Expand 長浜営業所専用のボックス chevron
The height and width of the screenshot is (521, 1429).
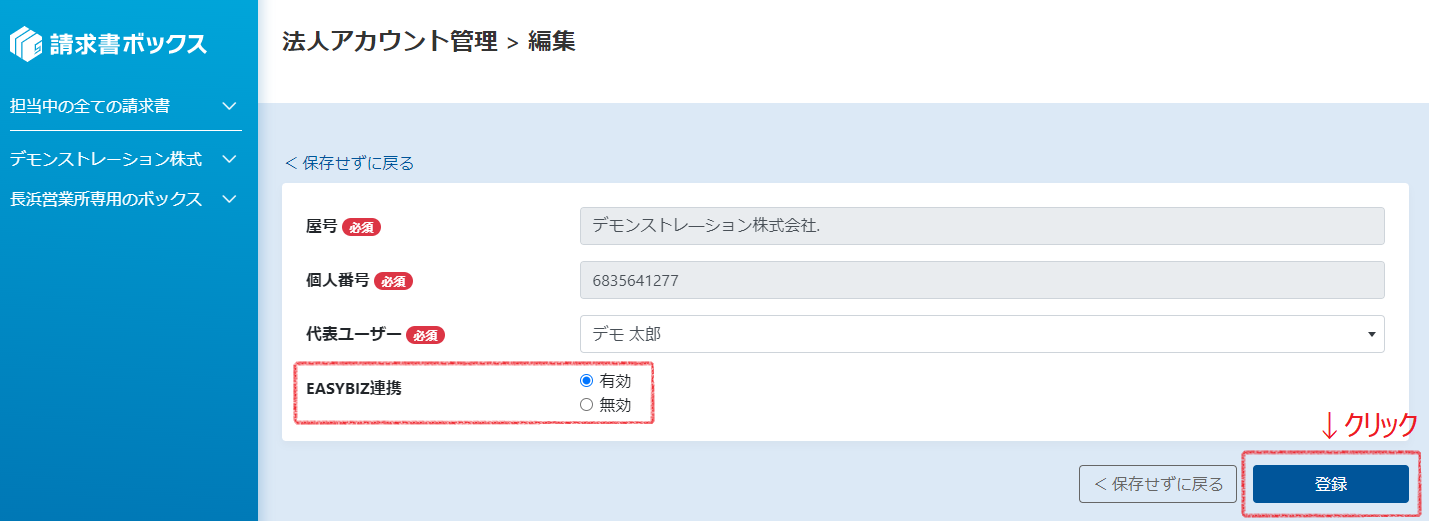[229, 199]
